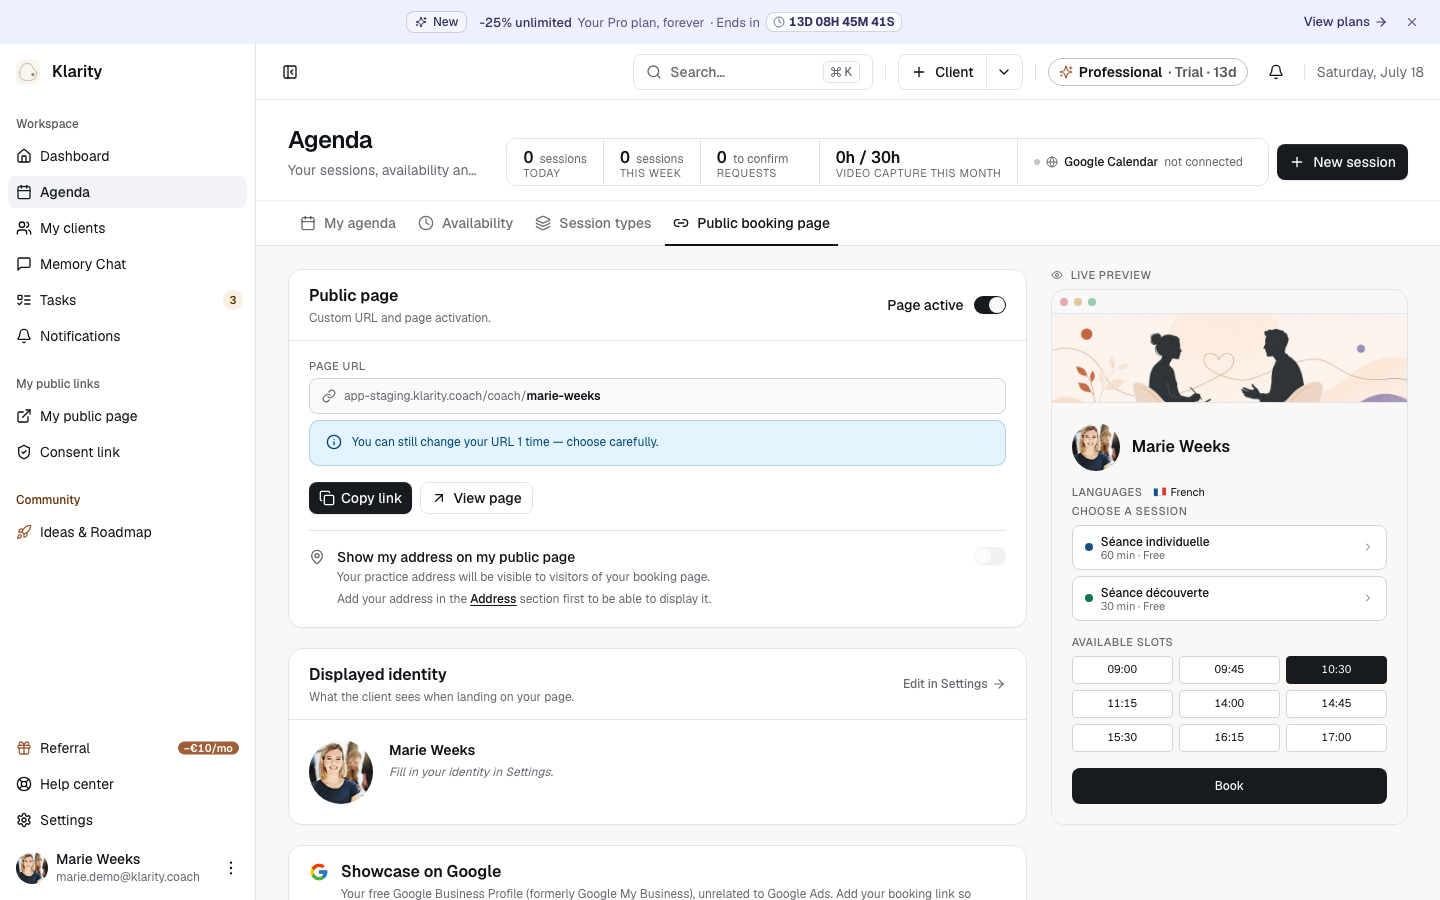Click the Book button in preview
The image size is (1440, 900).
pyautogui.click(x=1229, y=786)
